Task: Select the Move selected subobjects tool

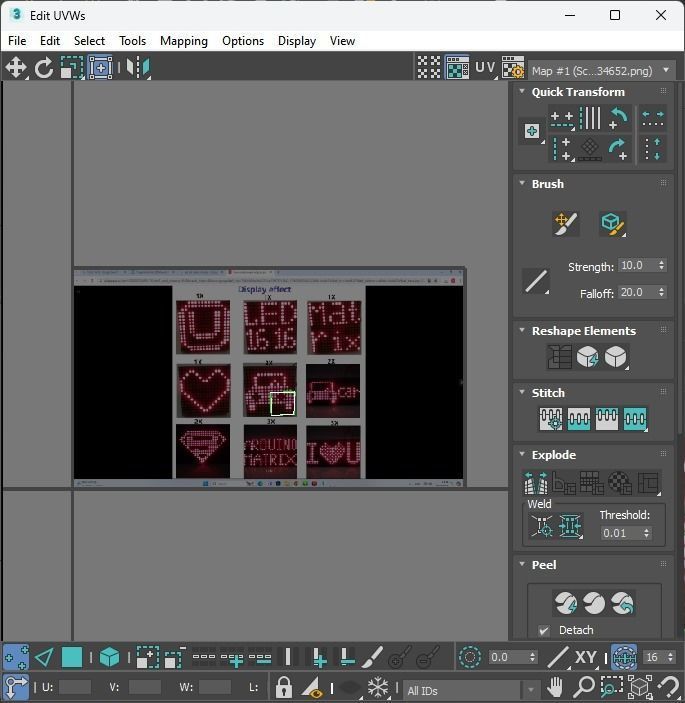Action: click(16, 68)
